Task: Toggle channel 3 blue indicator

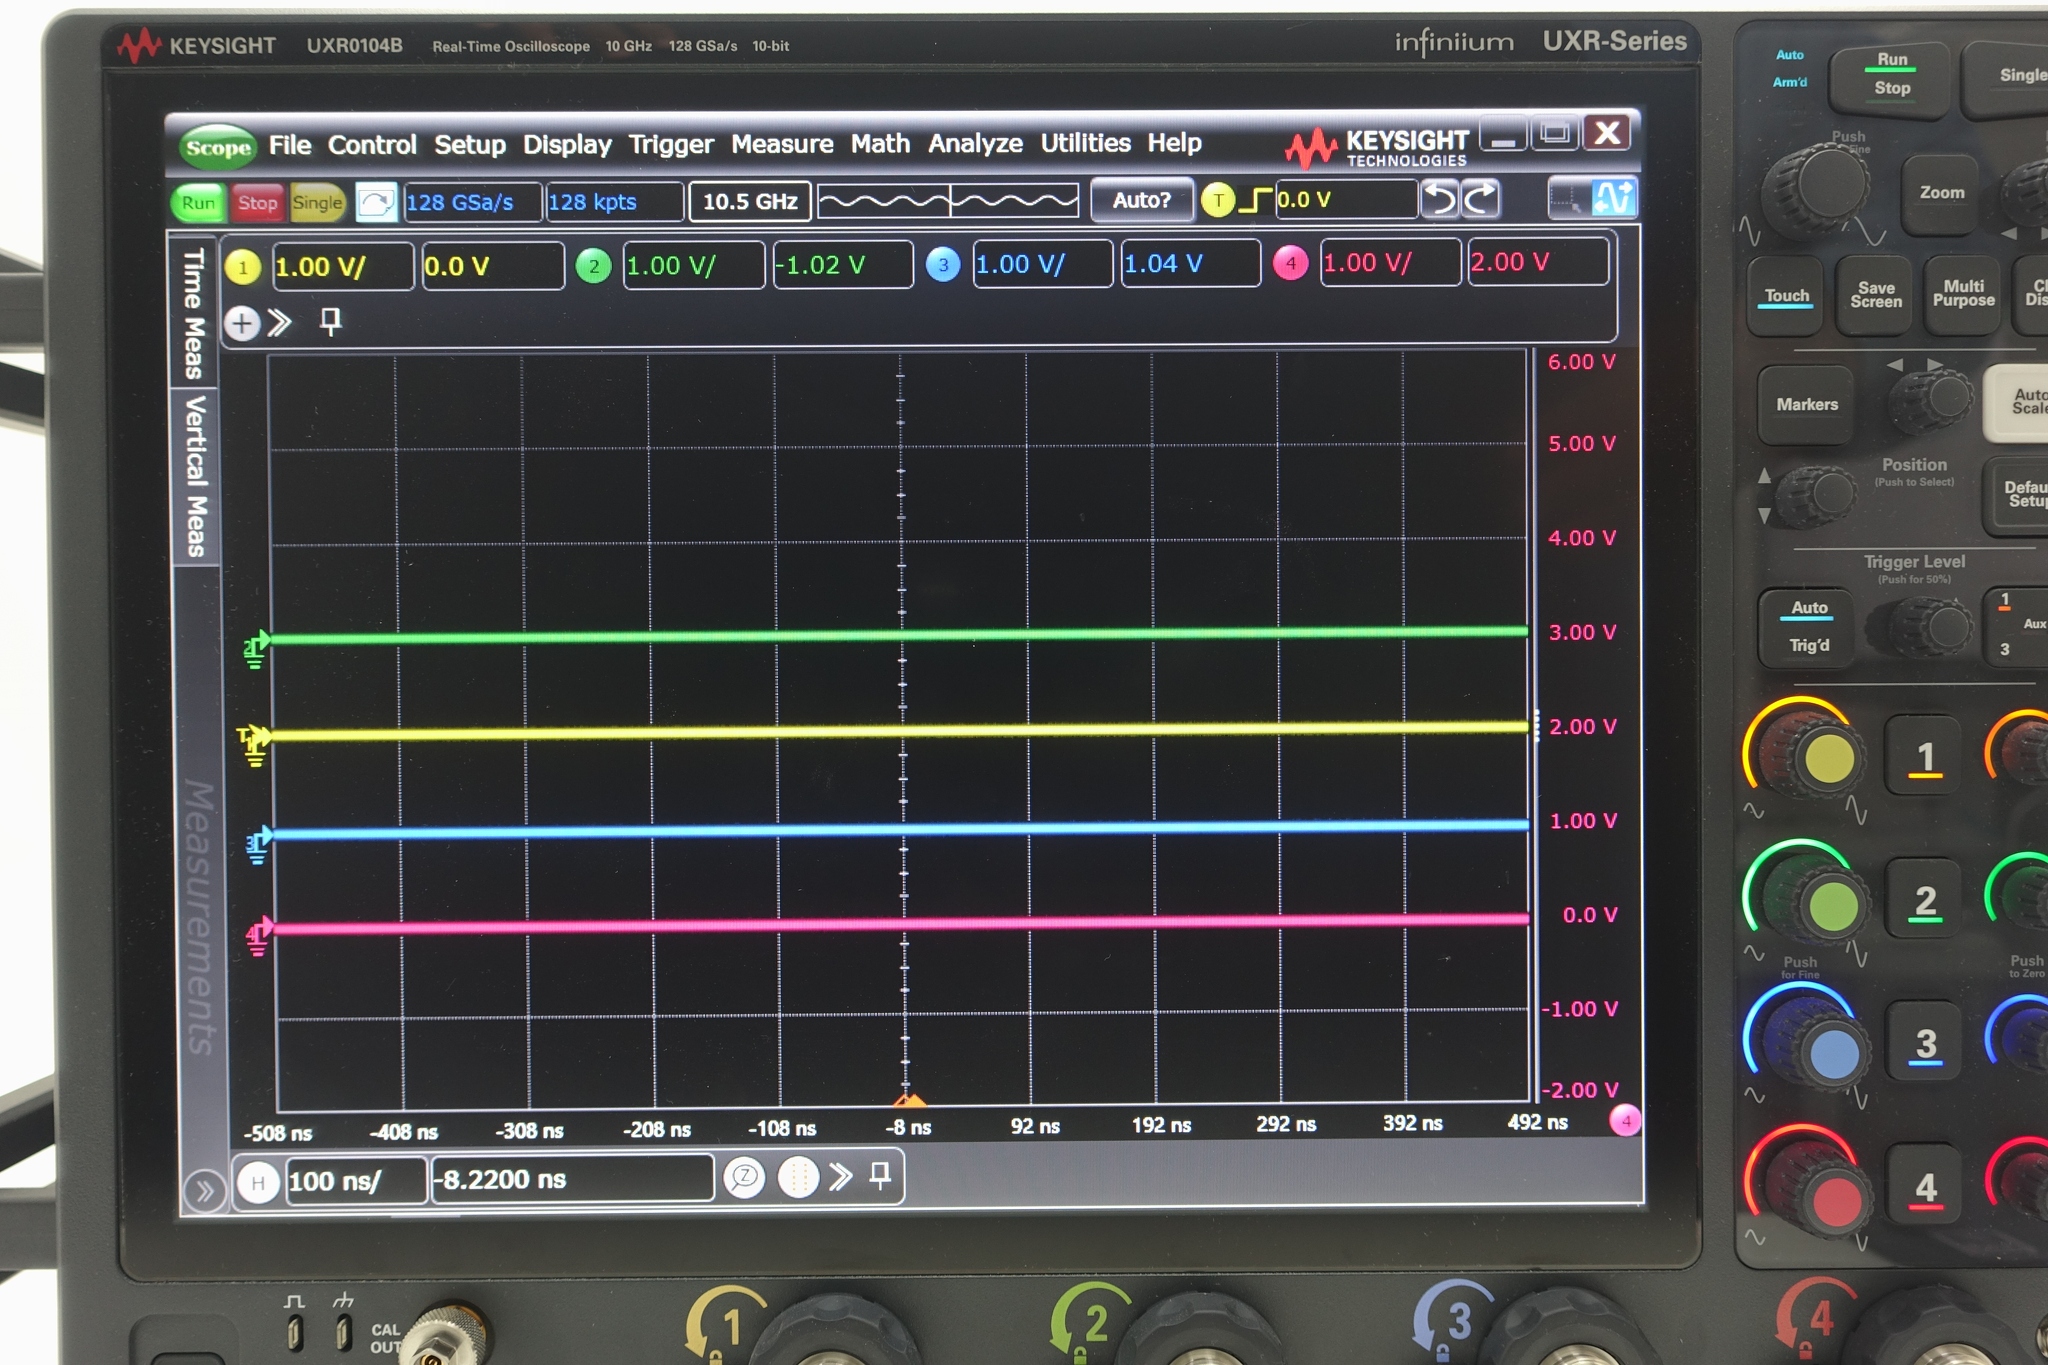Action: 942,265
